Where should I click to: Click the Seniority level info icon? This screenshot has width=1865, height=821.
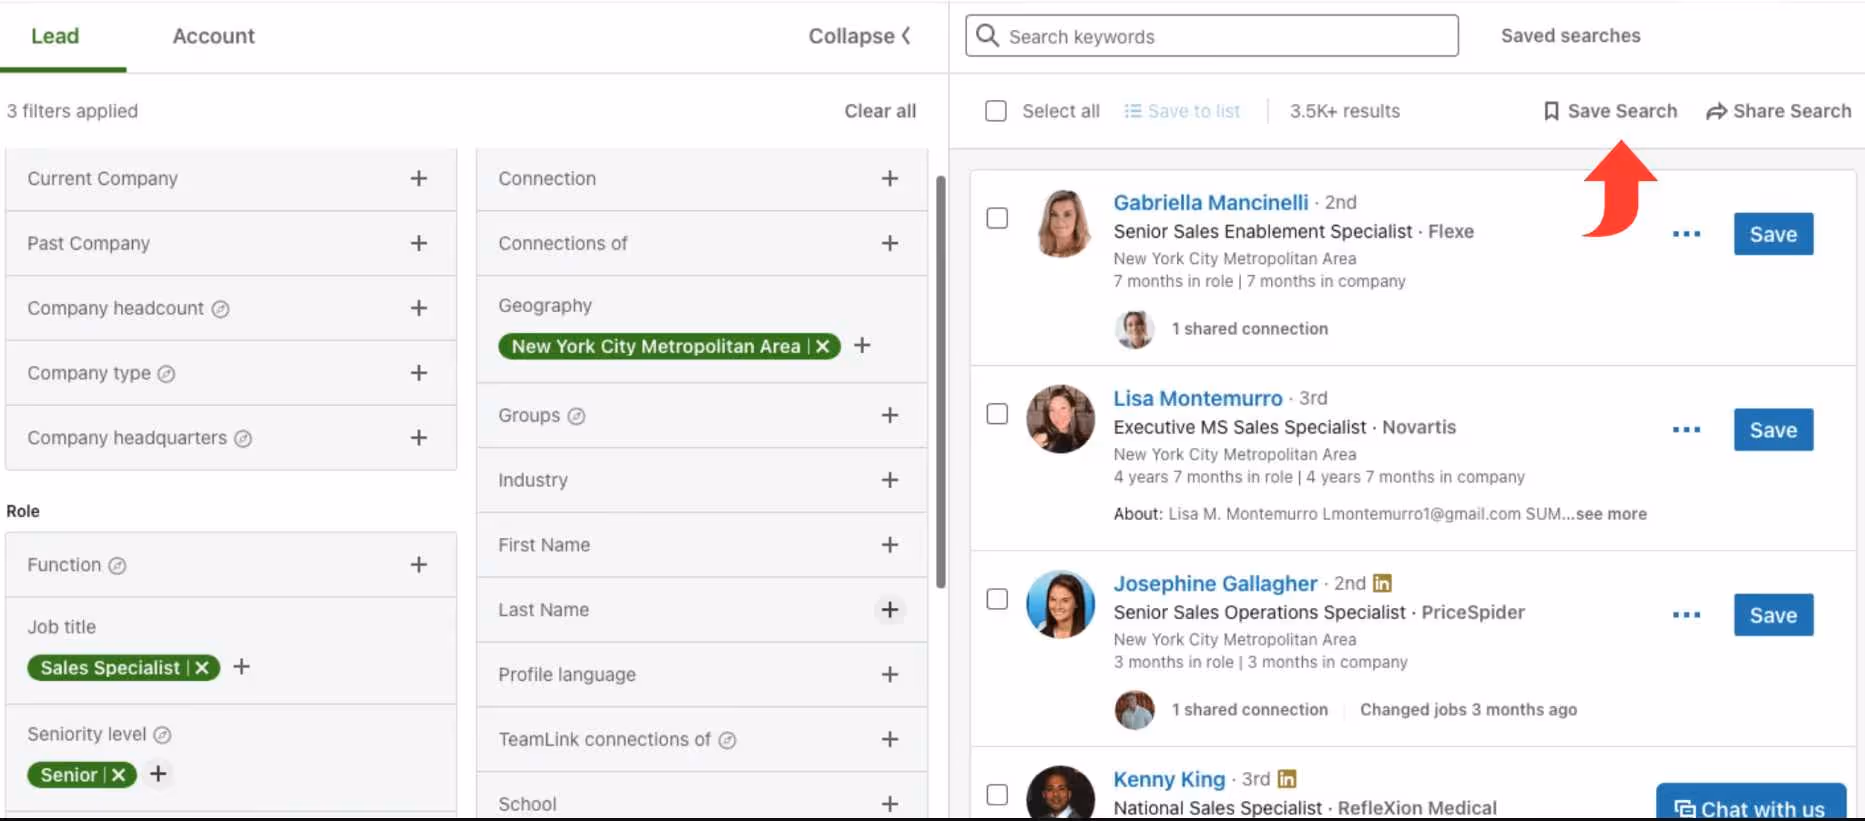click(x=162, y=735)
